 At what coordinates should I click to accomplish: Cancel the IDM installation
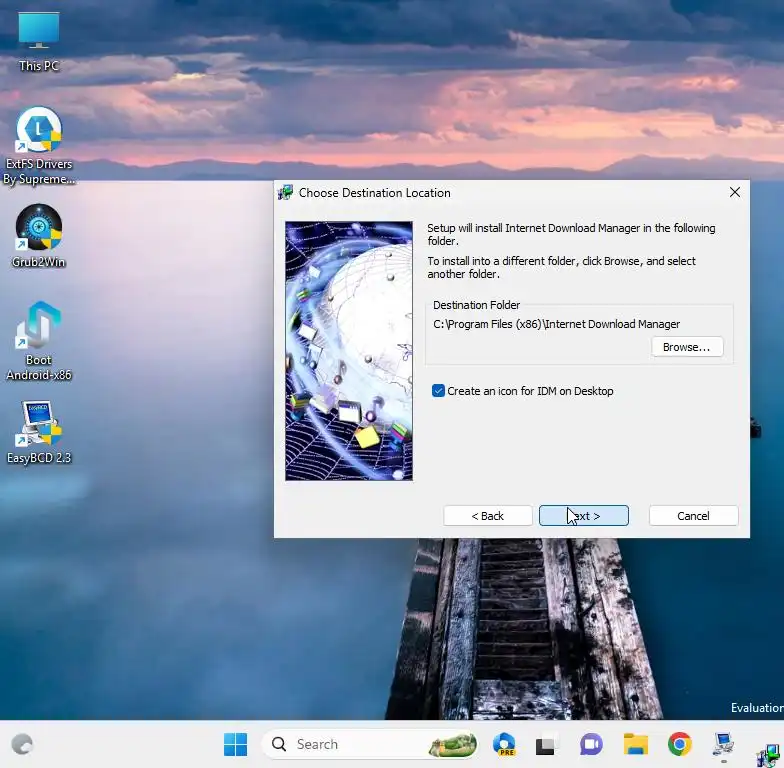click(x=693, y=516)
